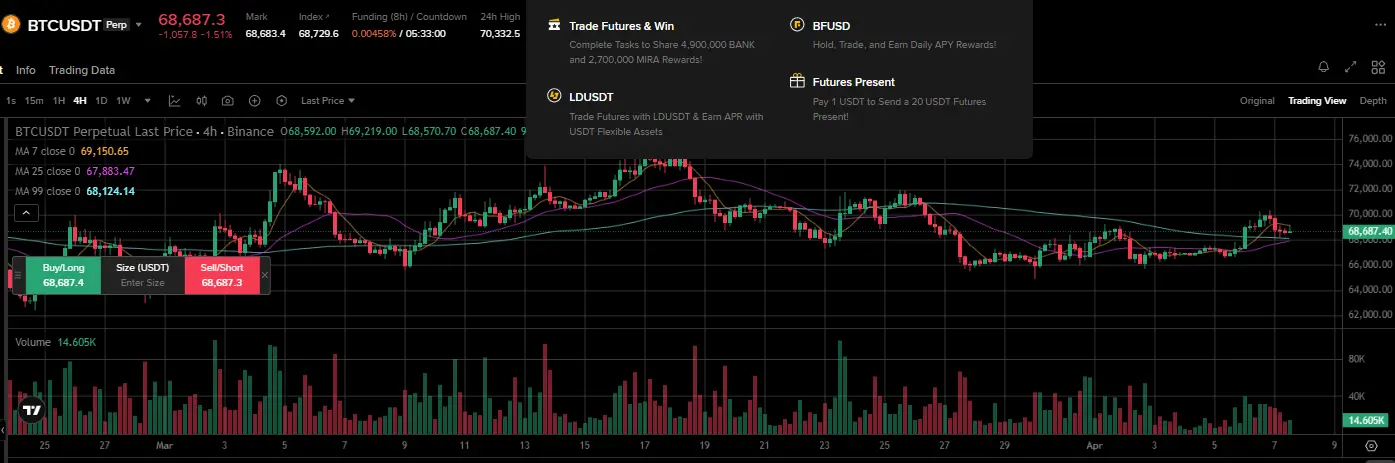Click the Index price label
Viewport: 1395px width, 463px height.
(310, 16)
